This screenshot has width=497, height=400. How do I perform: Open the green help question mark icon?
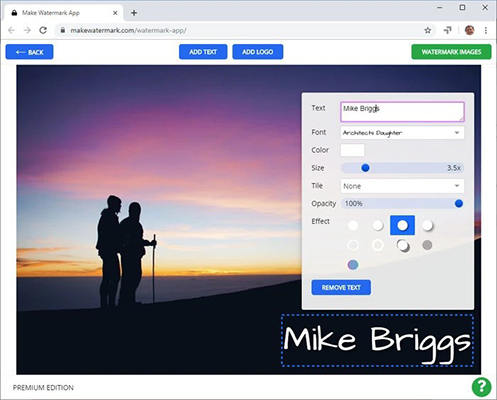[x=481, y=387]
